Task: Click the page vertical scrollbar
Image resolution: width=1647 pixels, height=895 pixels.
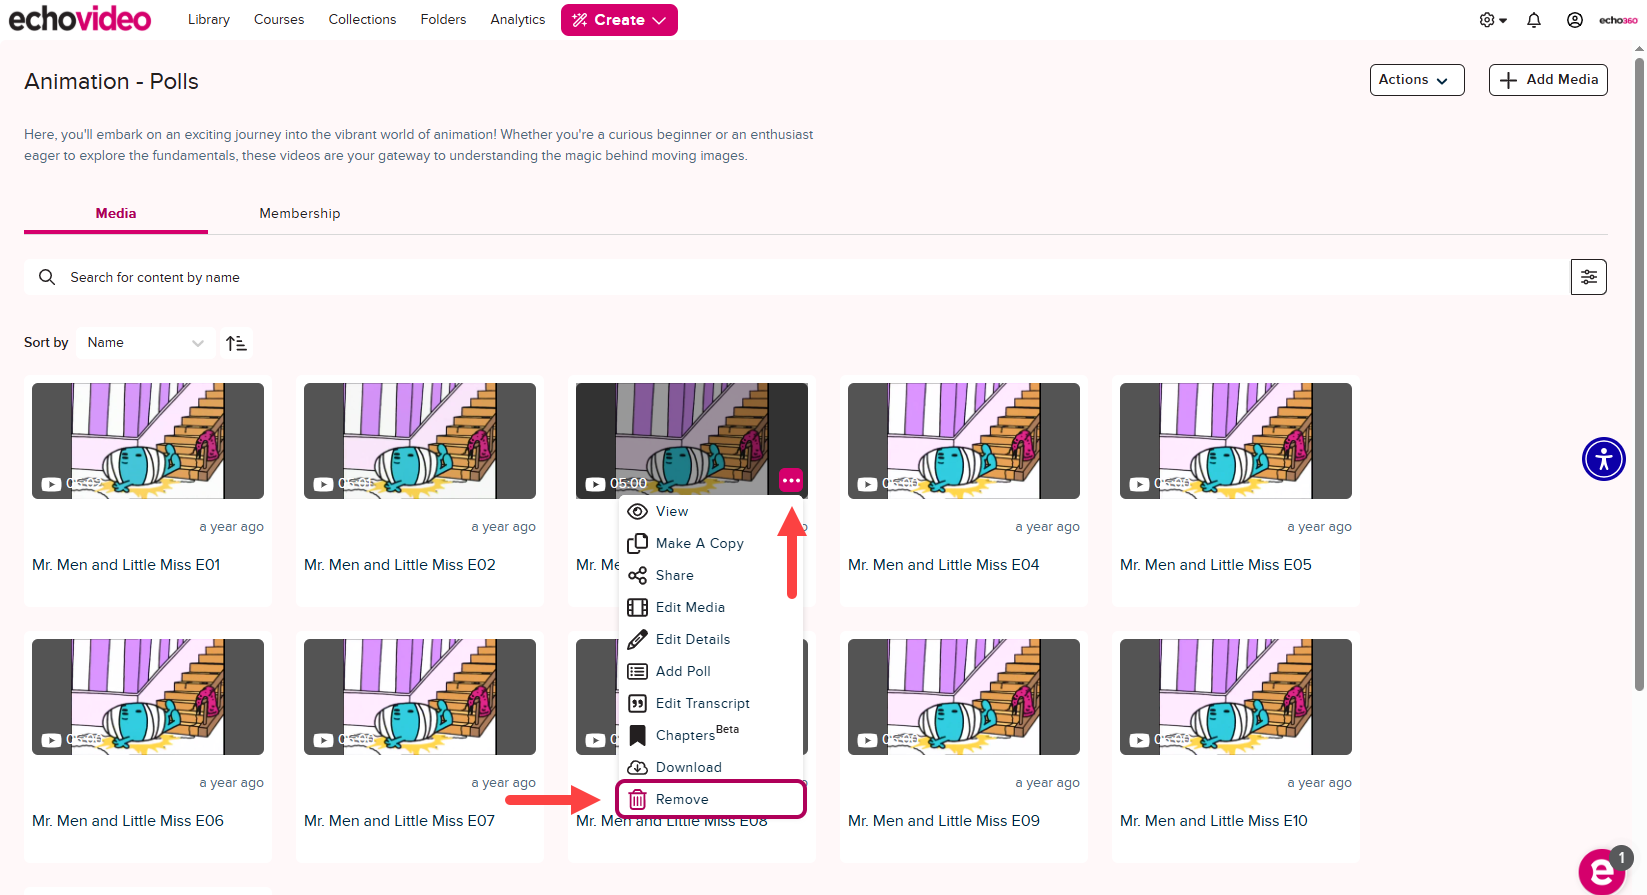Action: (x=1639, y=375)
